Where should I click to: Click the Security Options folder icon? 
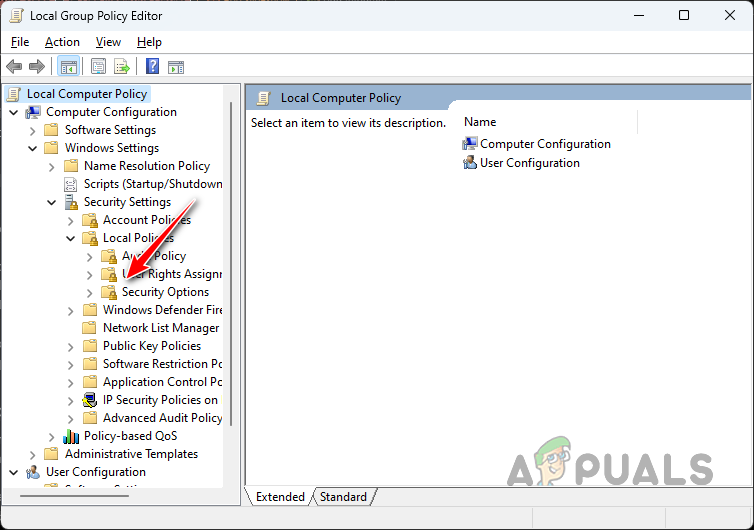click(x=109, y=292)
